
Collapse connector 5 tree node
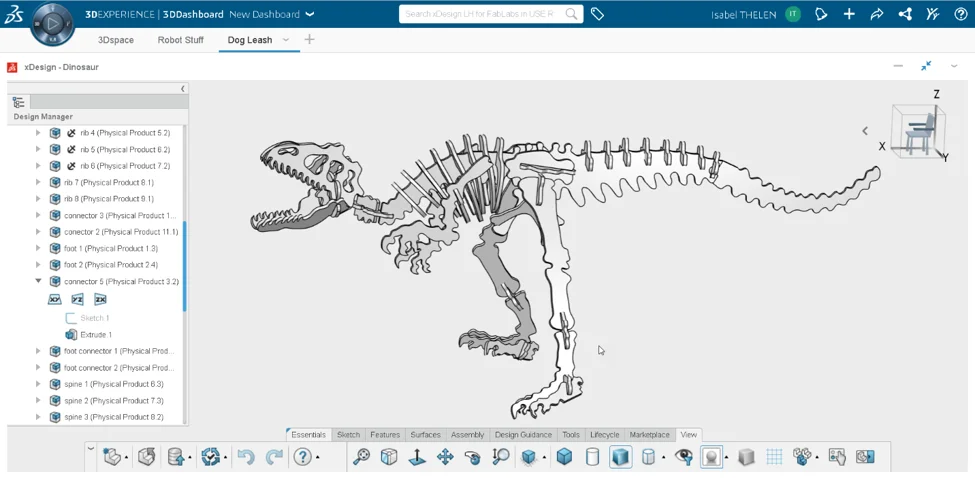(38, 282)
